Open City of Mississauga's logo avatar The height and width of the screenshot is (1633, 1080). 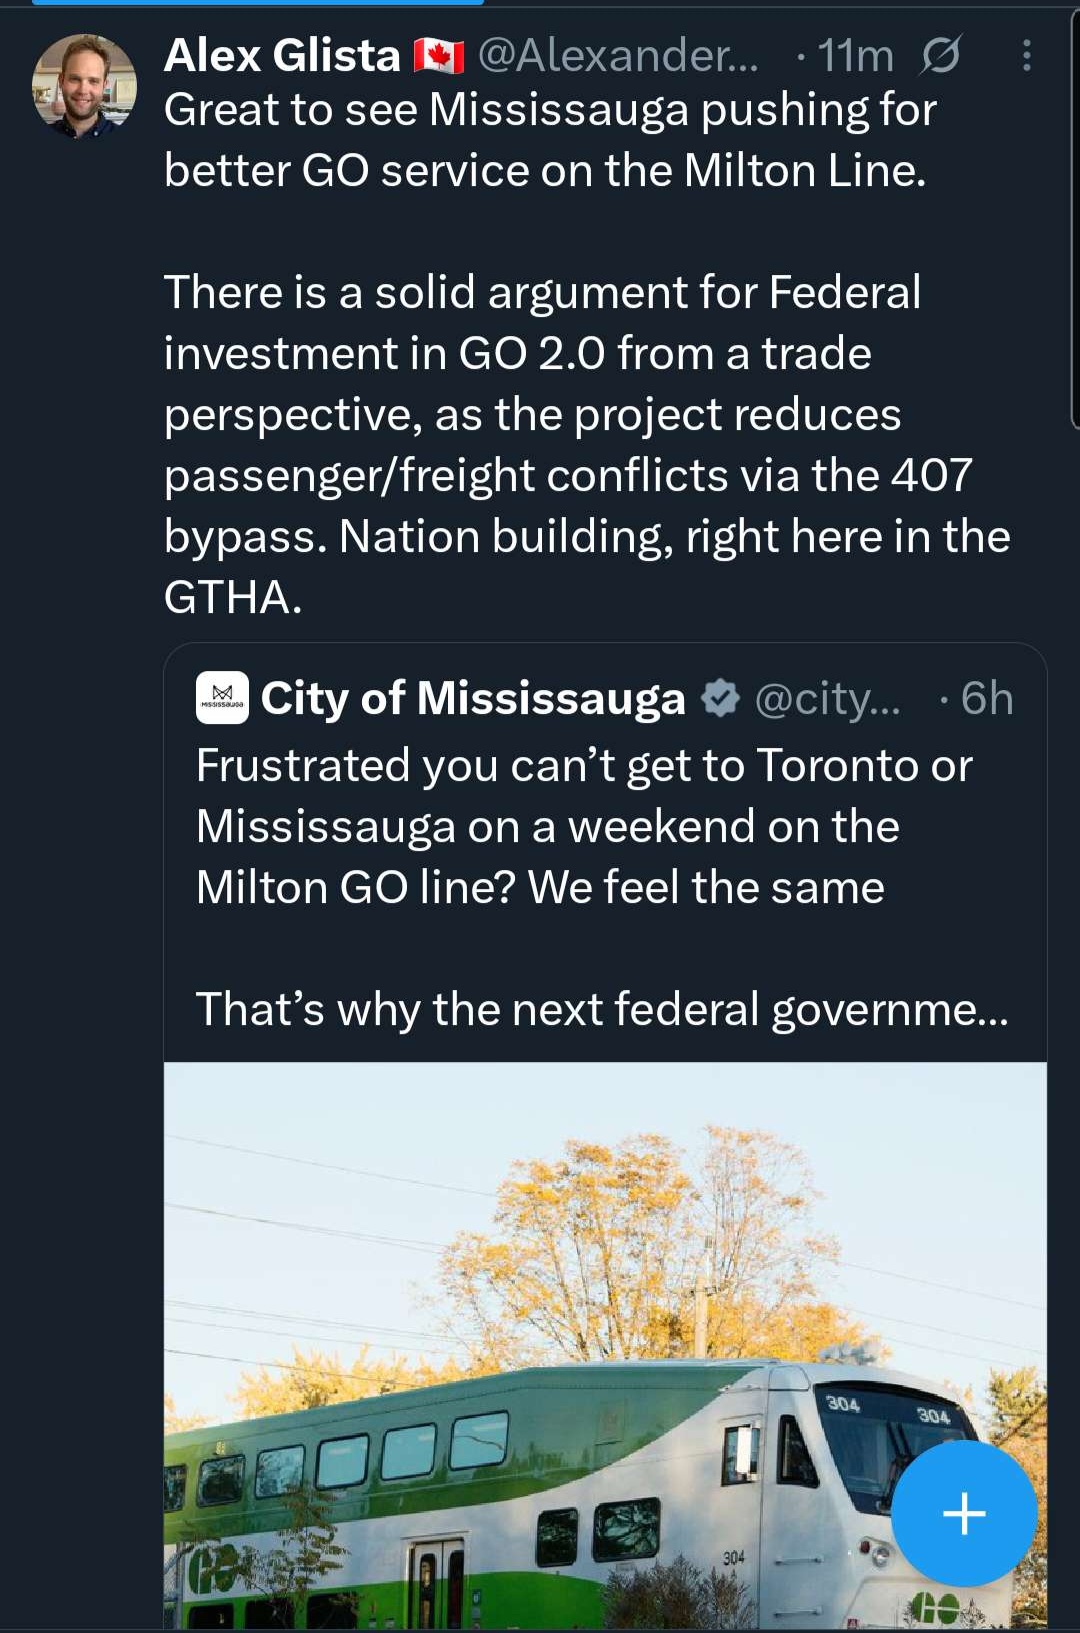click(222, 697)
